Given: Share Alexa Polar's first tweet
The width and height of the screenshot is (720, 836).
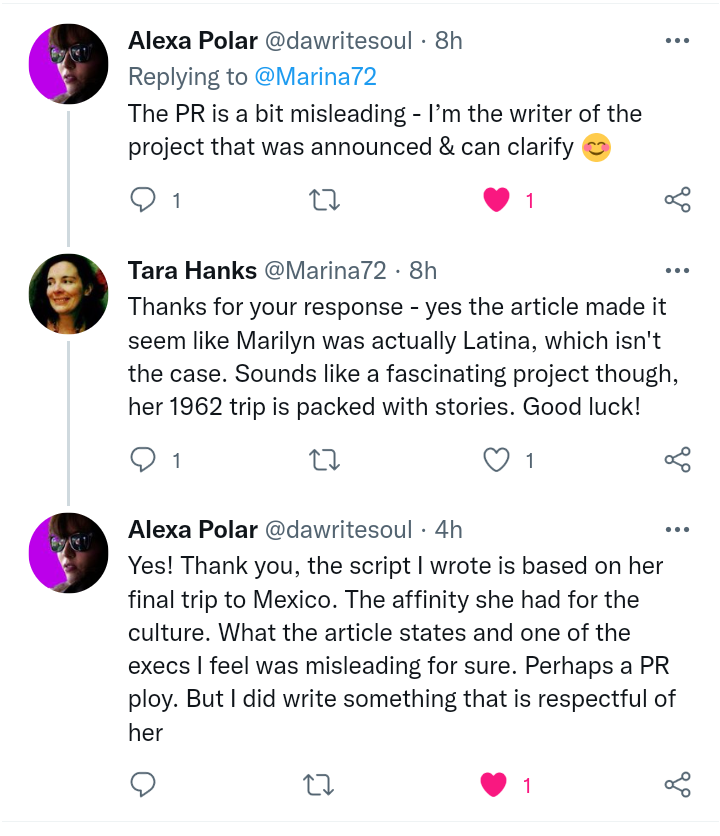Looking at the screenshot, I should [677, 200].
